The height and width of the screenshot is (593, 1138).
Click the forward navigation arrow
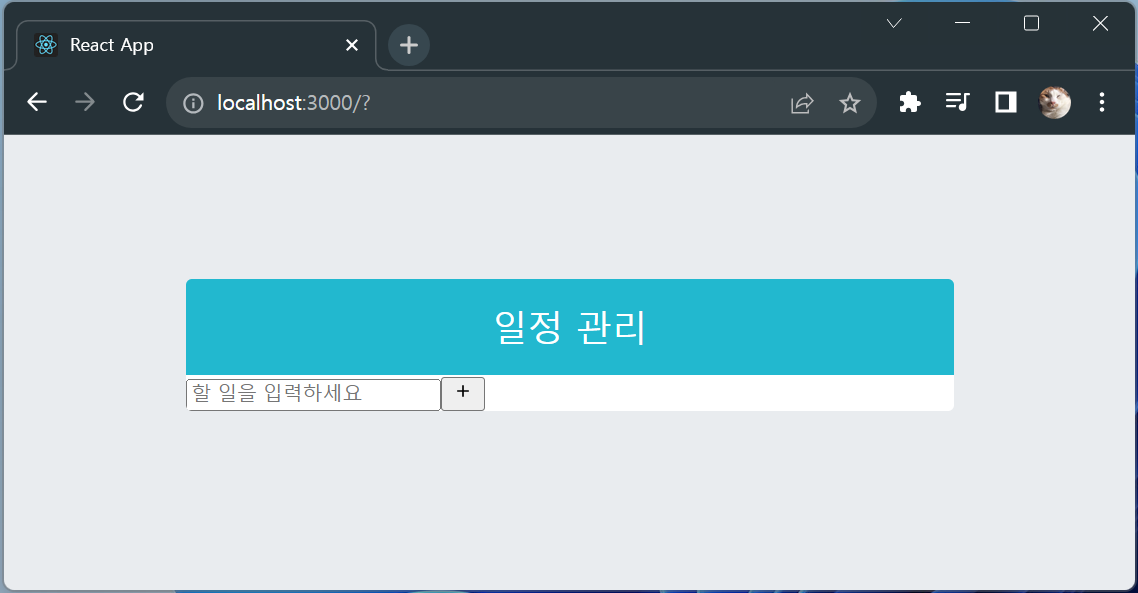[85, 102]
